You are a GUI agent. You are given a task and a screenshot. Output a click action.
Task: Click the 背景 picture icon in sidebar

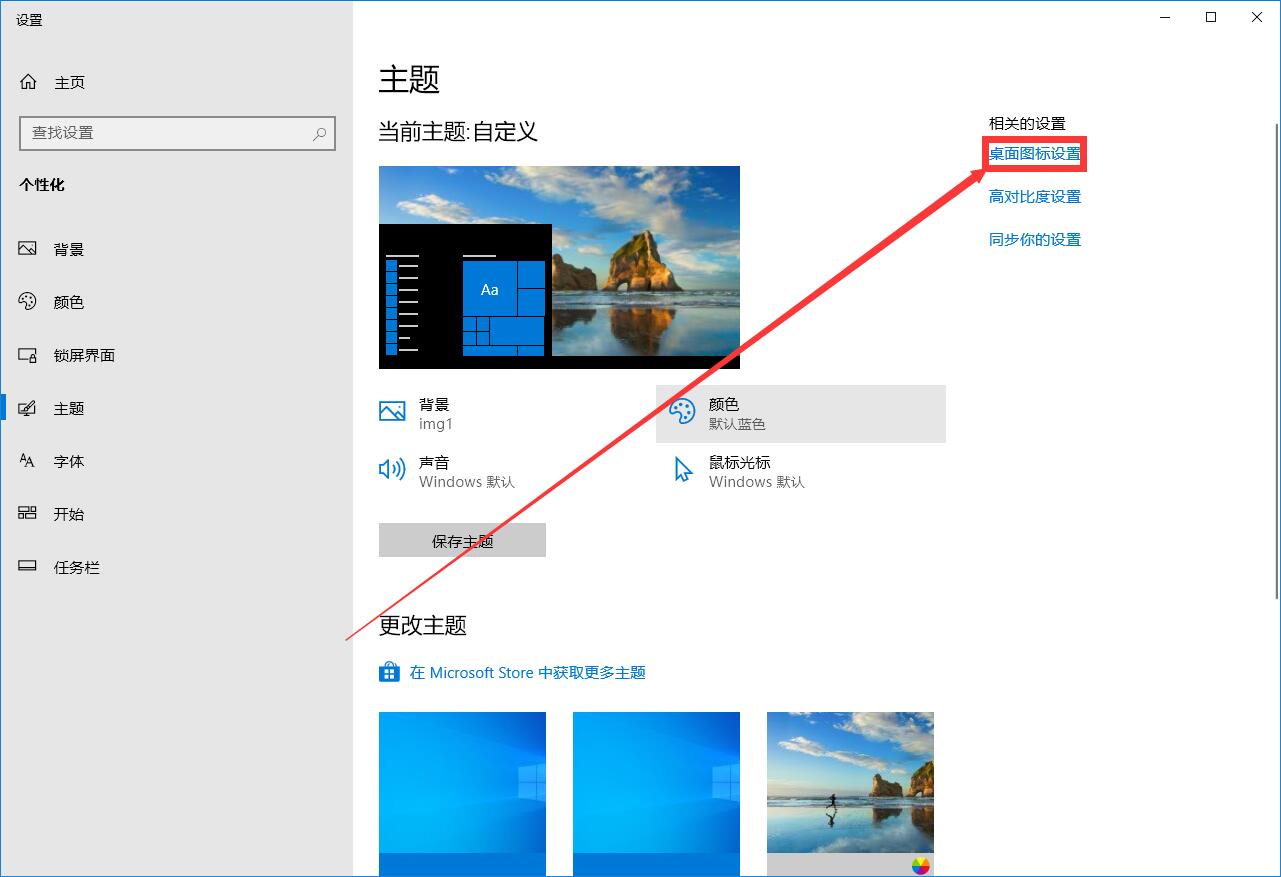(x=28, y=249)
